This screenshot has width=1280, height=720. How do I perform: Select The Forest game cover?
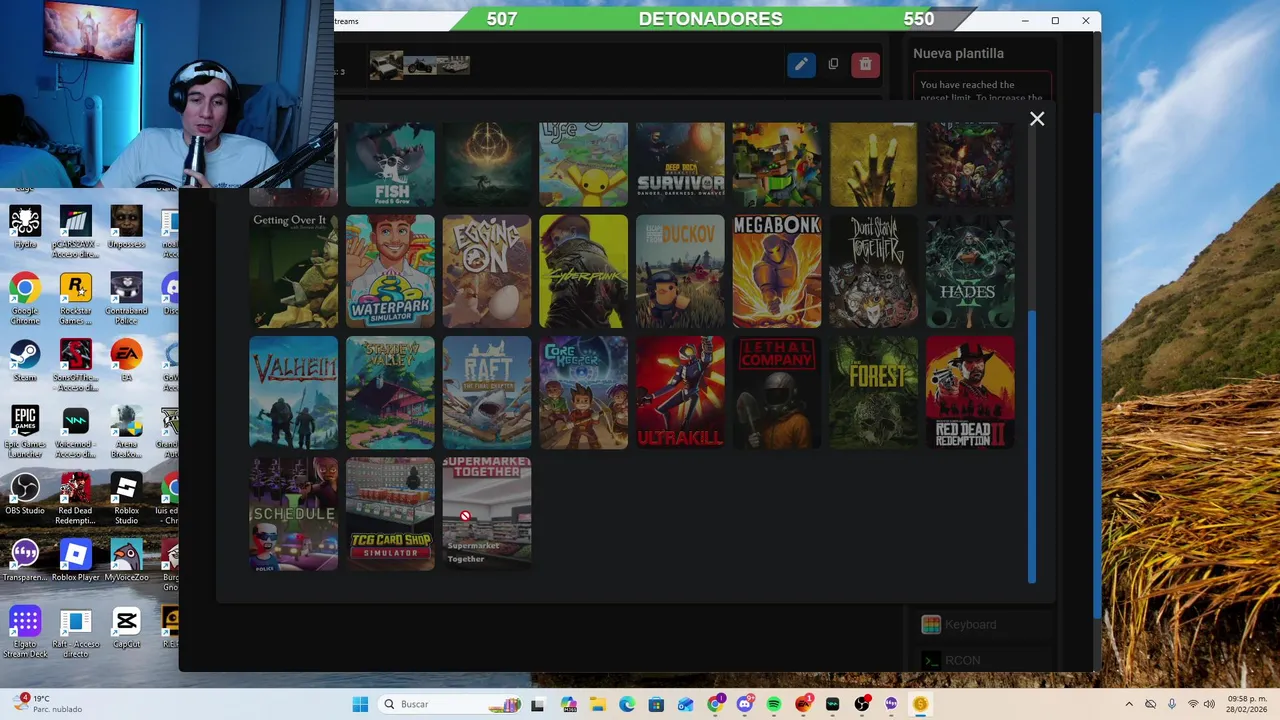(873, 393)
